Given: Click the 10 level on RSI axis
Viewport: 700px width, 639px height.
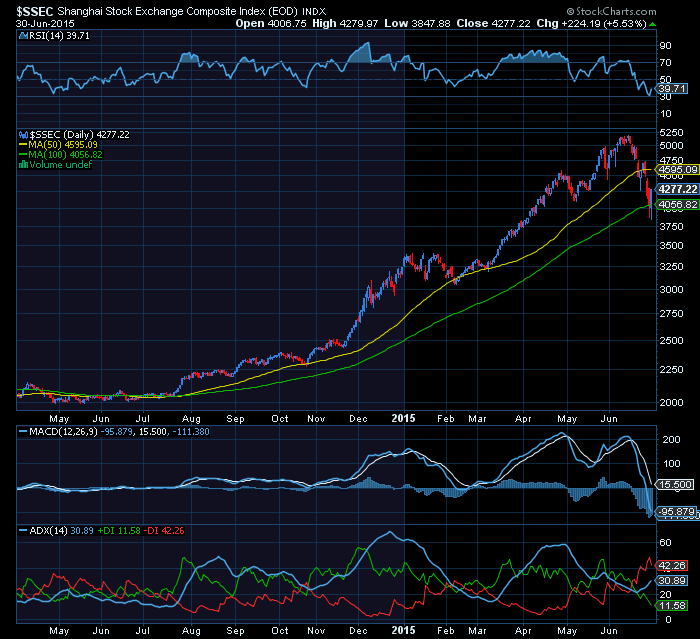Looking at the screenshot, I should pos(665,113).
